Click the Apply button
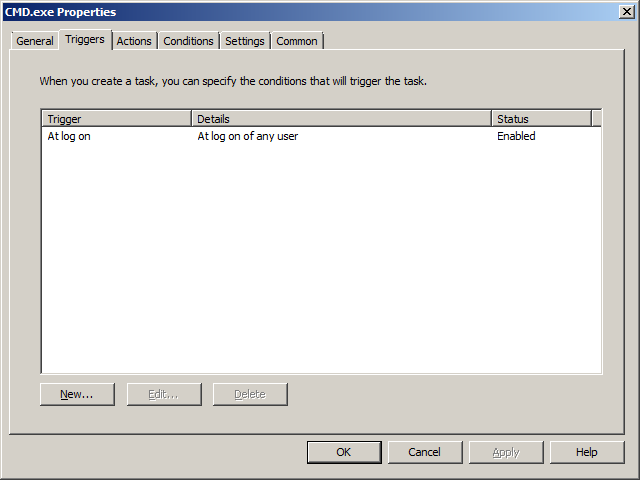Viewport: 640px width, 480px height. click(x=506, y=452)
